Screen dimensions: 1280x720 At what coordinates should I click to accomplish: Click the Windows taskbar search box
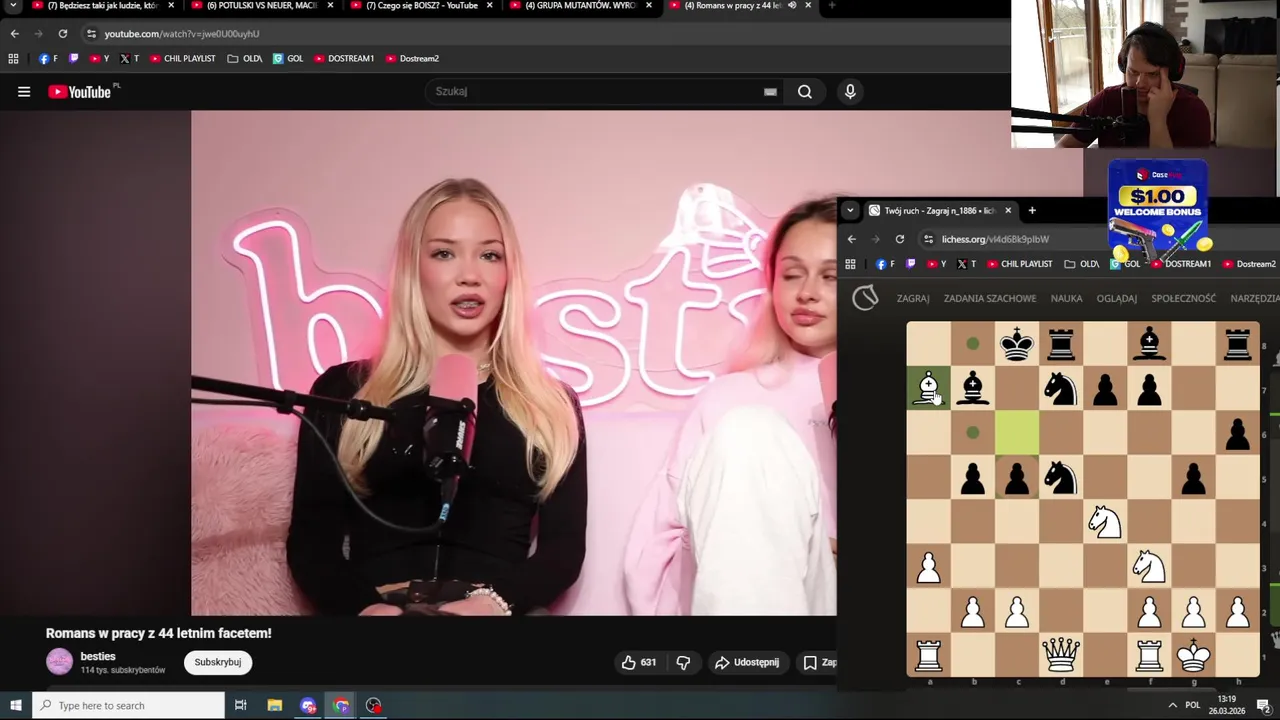[x=128, y=706]
